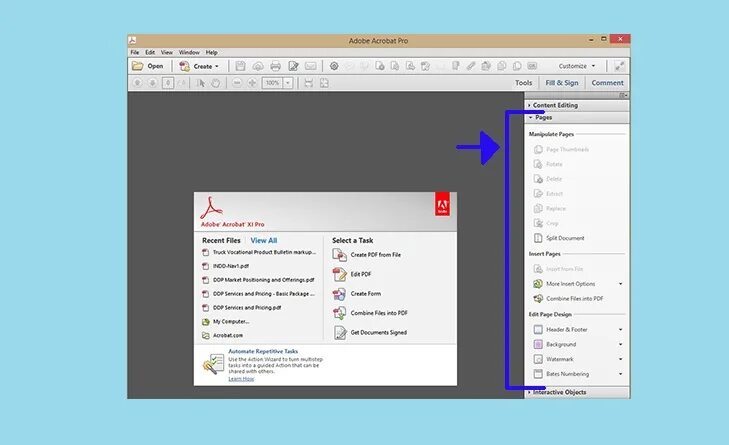Click the Fit One Full Page icon
The width and height of the screenshot is (729, 445).
[x=324, y=83]
